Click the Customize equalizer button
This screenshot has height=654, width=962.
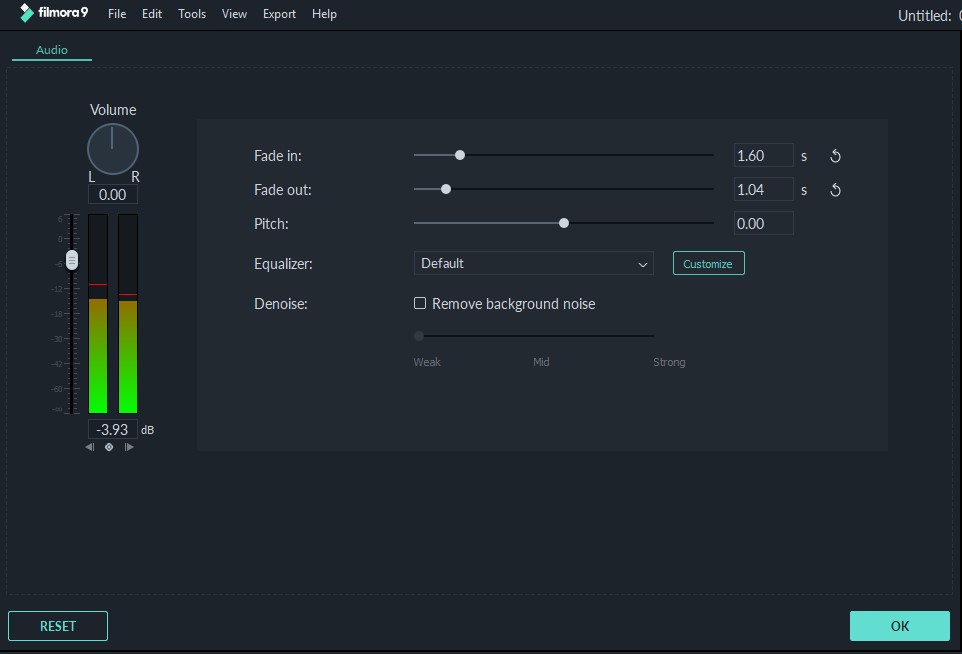tap(708, 263)
